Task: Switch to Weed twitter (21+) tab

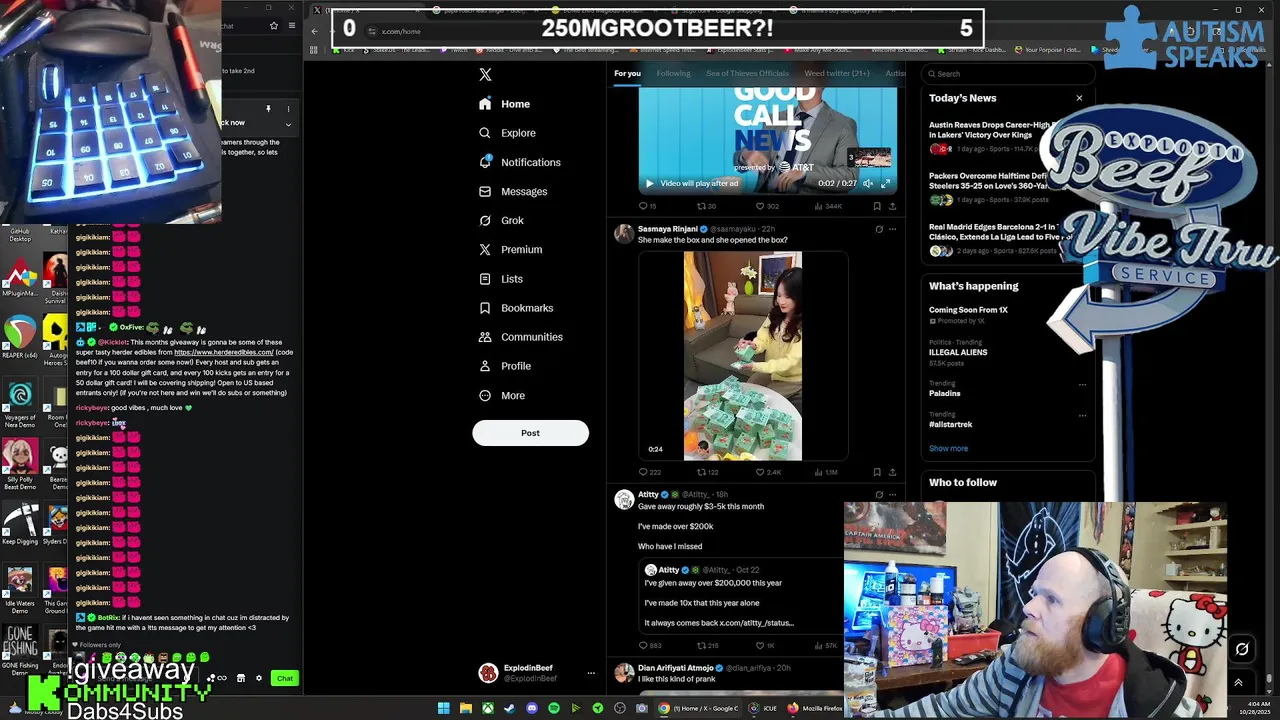Action: 837,73
